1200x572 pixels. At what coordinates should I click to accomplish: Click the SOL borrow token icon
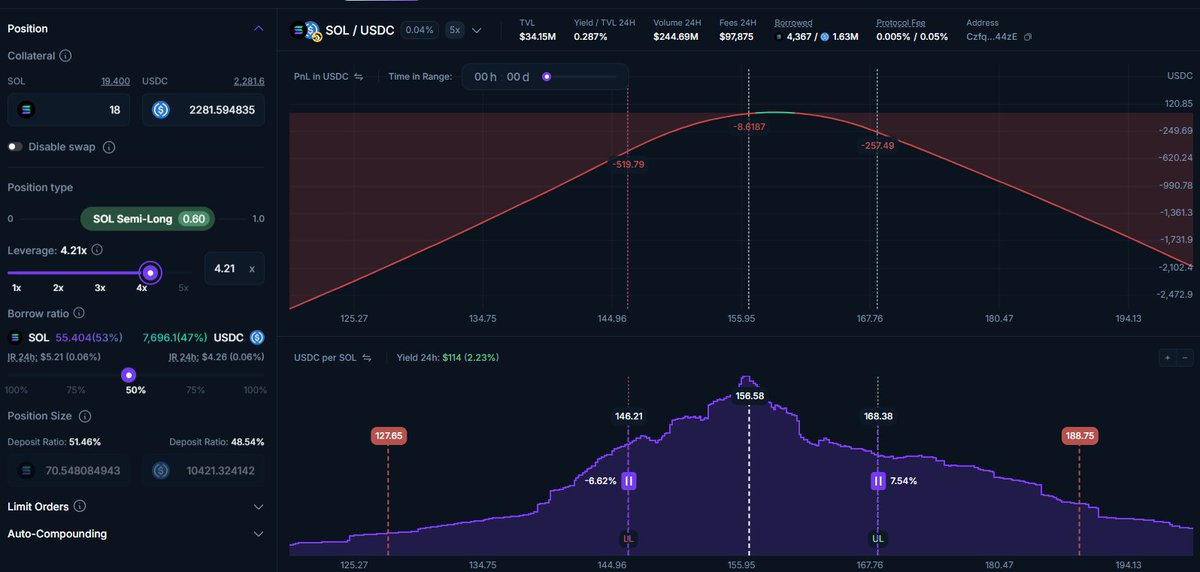pos(15,338)
